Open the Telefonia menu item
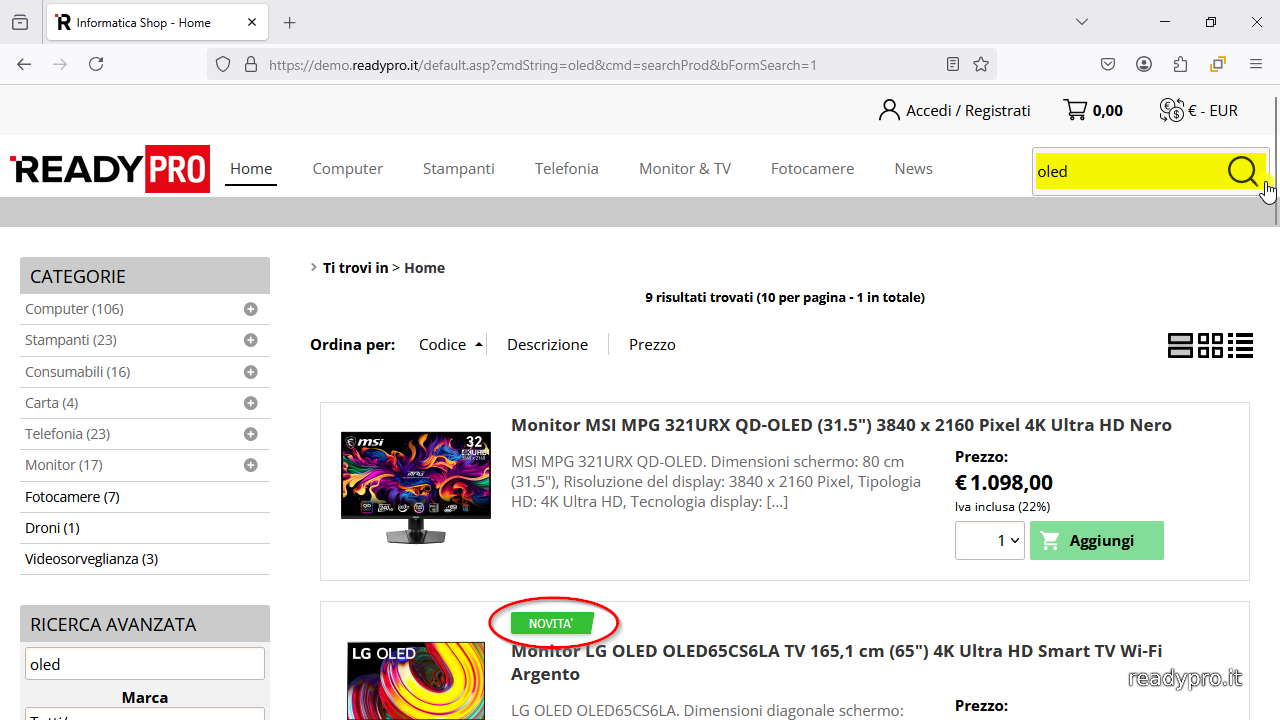Screen dimensions: 1280x720 (566, 168)
